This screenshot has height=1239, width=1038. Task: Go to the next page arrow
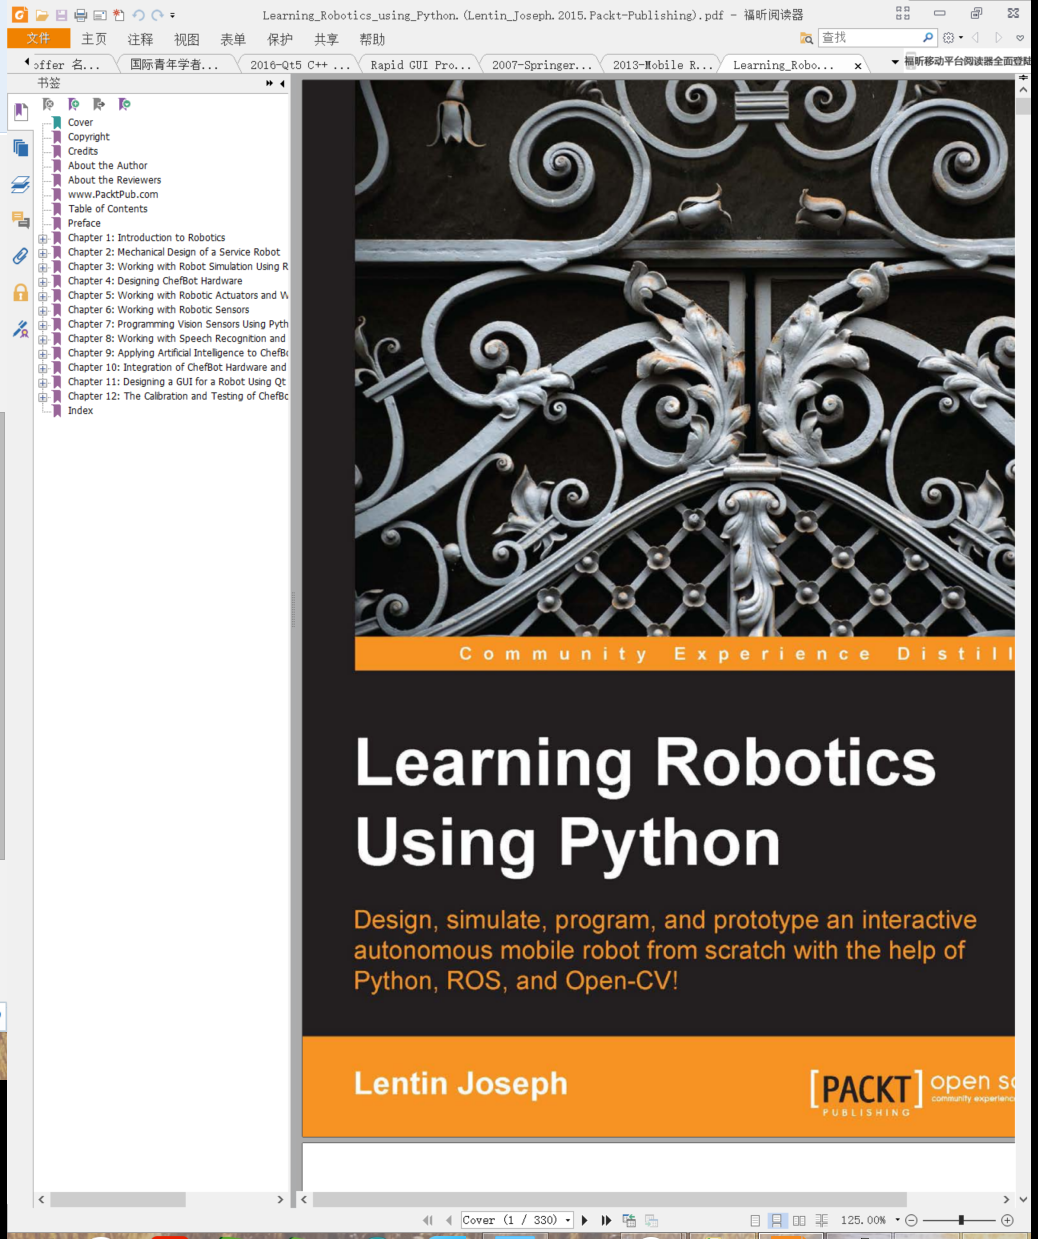pyautogui.click(x=585, y=1220)
